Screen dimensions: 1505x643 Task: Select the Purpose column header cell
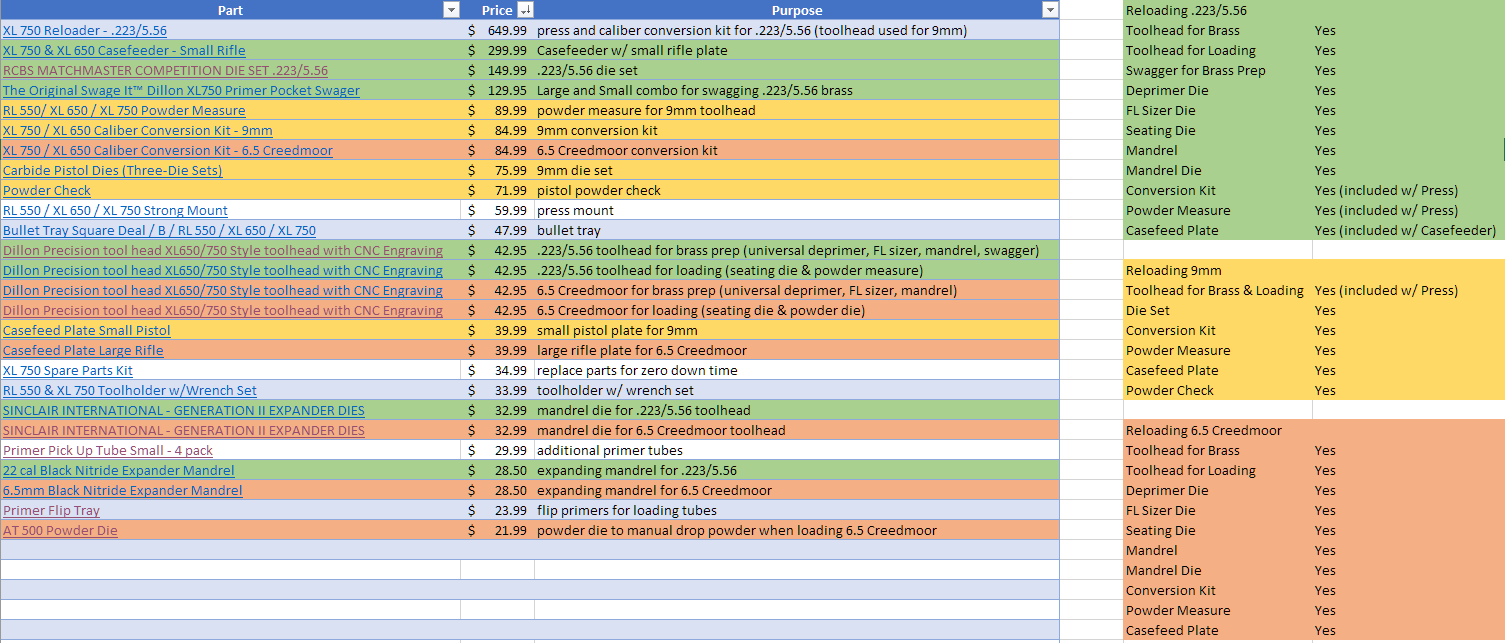click(797, 10)
